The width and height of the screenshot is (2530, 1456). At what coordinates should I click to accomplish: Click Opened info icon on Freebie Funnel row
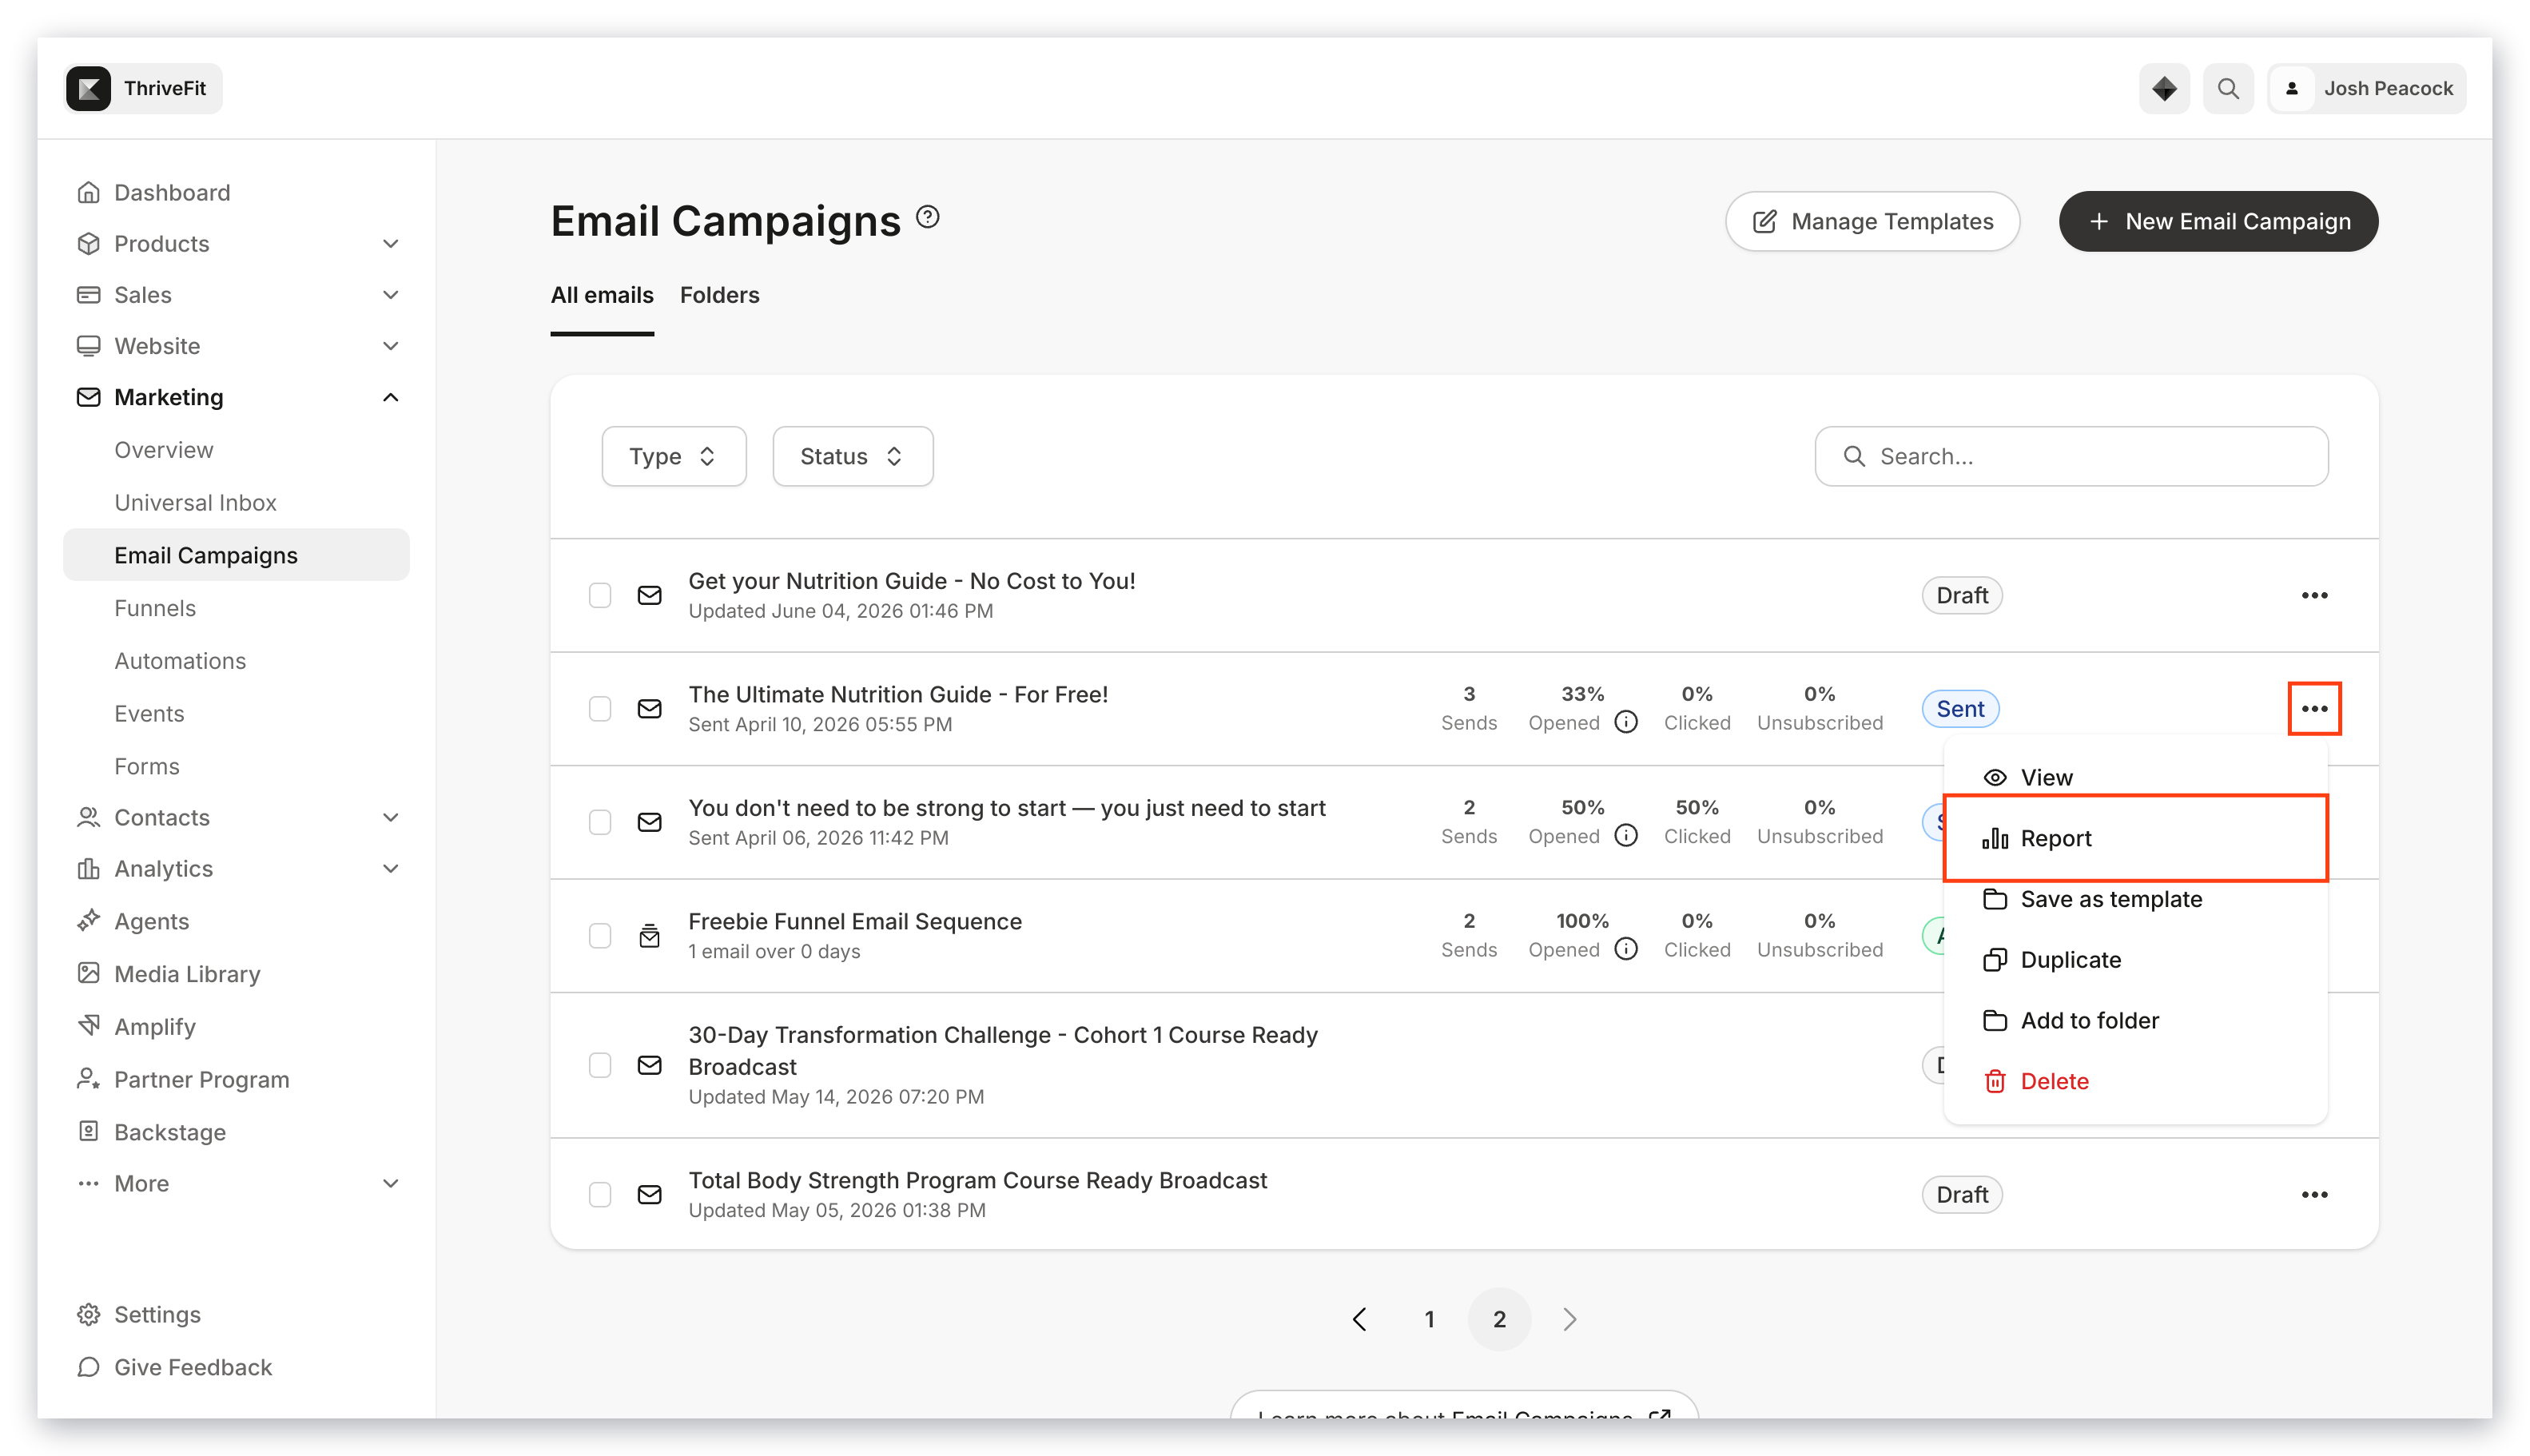tap(1626, 949)
